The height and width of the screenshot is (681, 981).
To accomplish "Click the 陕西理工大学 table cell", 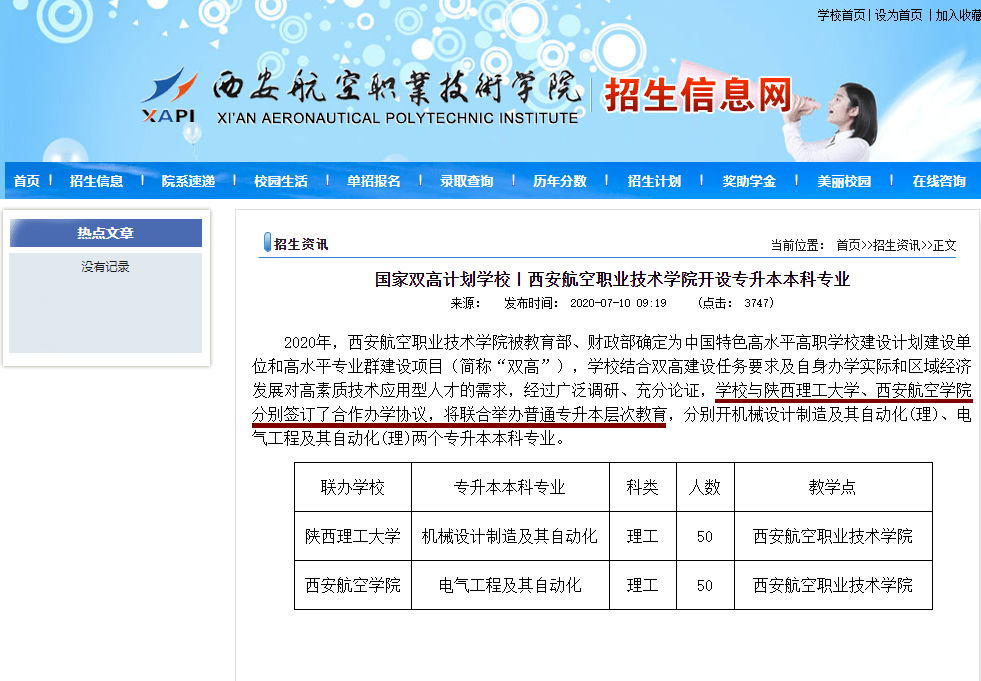I will pos(353,536).
